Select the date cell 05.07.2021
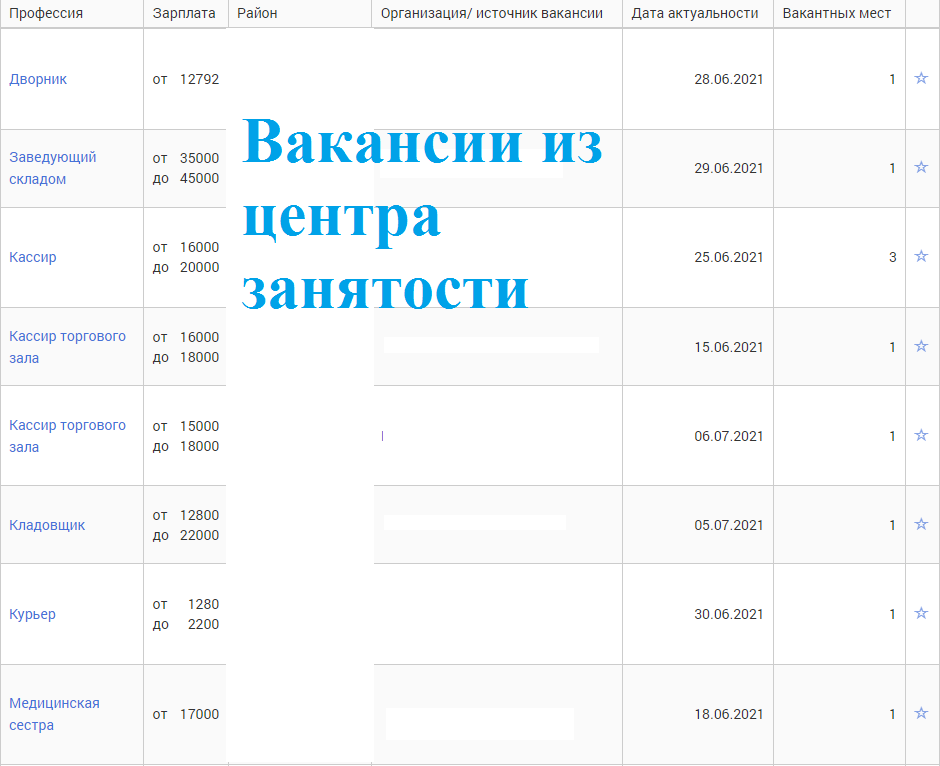 (x=728, y=525)
